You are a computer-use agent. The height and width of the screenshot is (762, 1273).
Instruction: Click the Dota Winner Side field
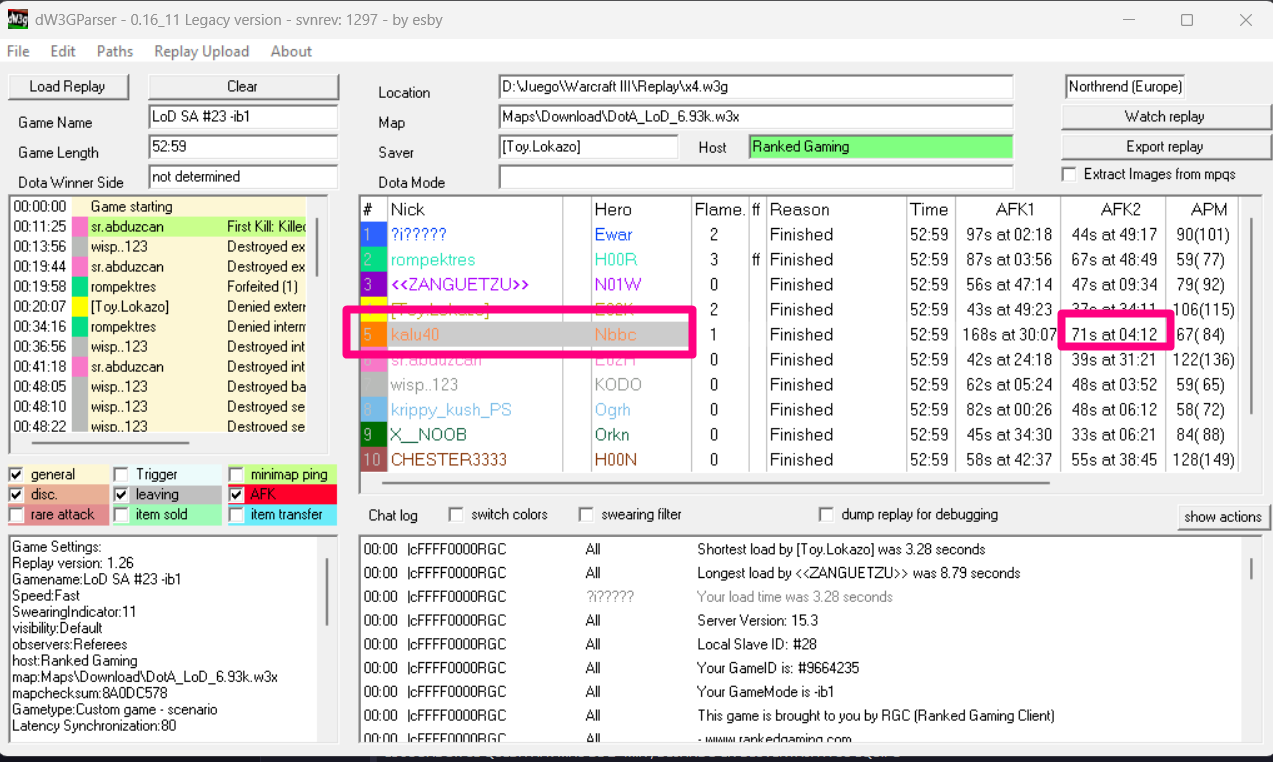point(243,177)
